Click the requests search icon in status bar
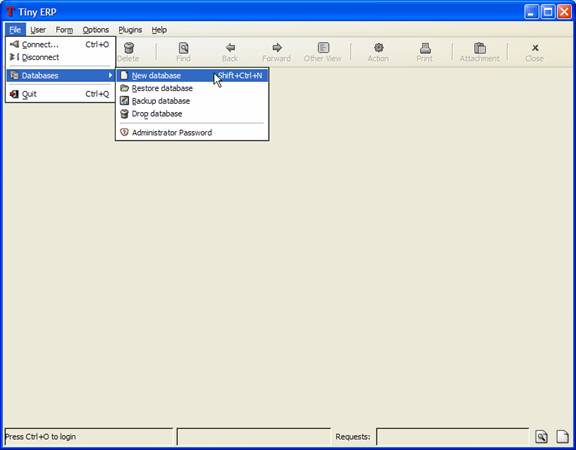The width and height of the screenshot is (576, 450). 541,437
